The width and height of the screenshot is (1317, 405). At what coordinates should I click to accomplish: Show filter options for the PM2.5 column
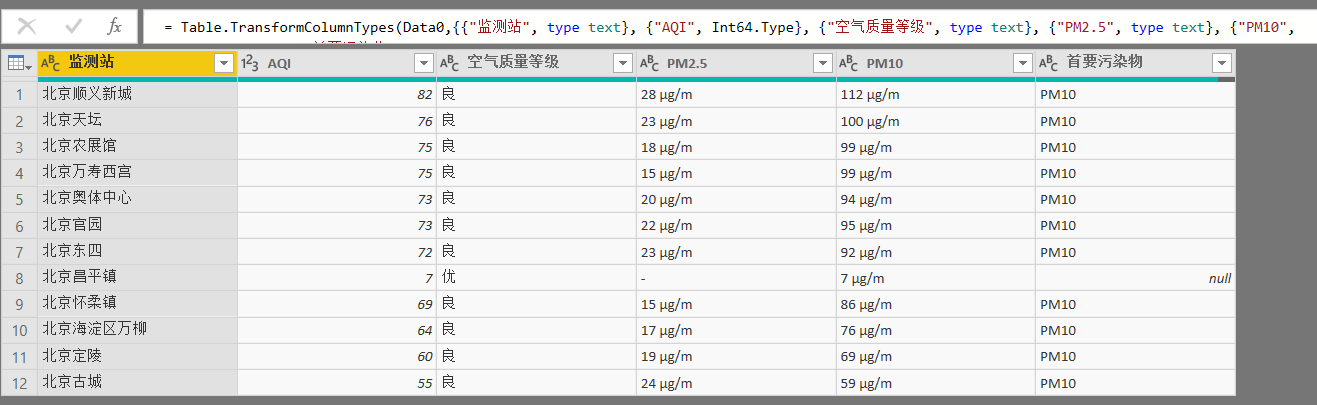(822, 64)
